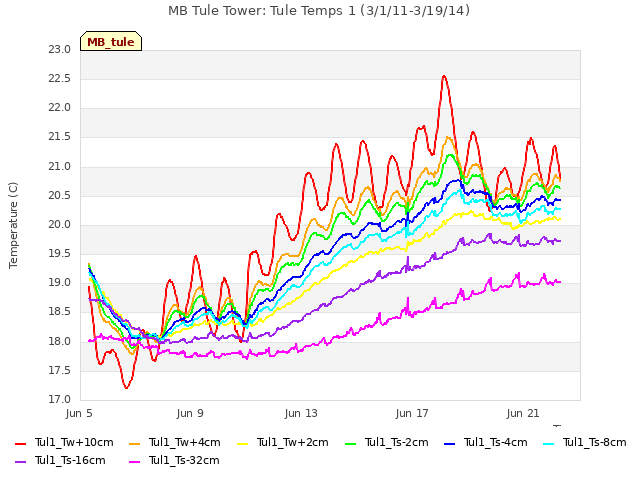Click the green Tul1_Ts-2cm legend swatch
The height and width of the screenshot is (480, 640).
point(350,444)
